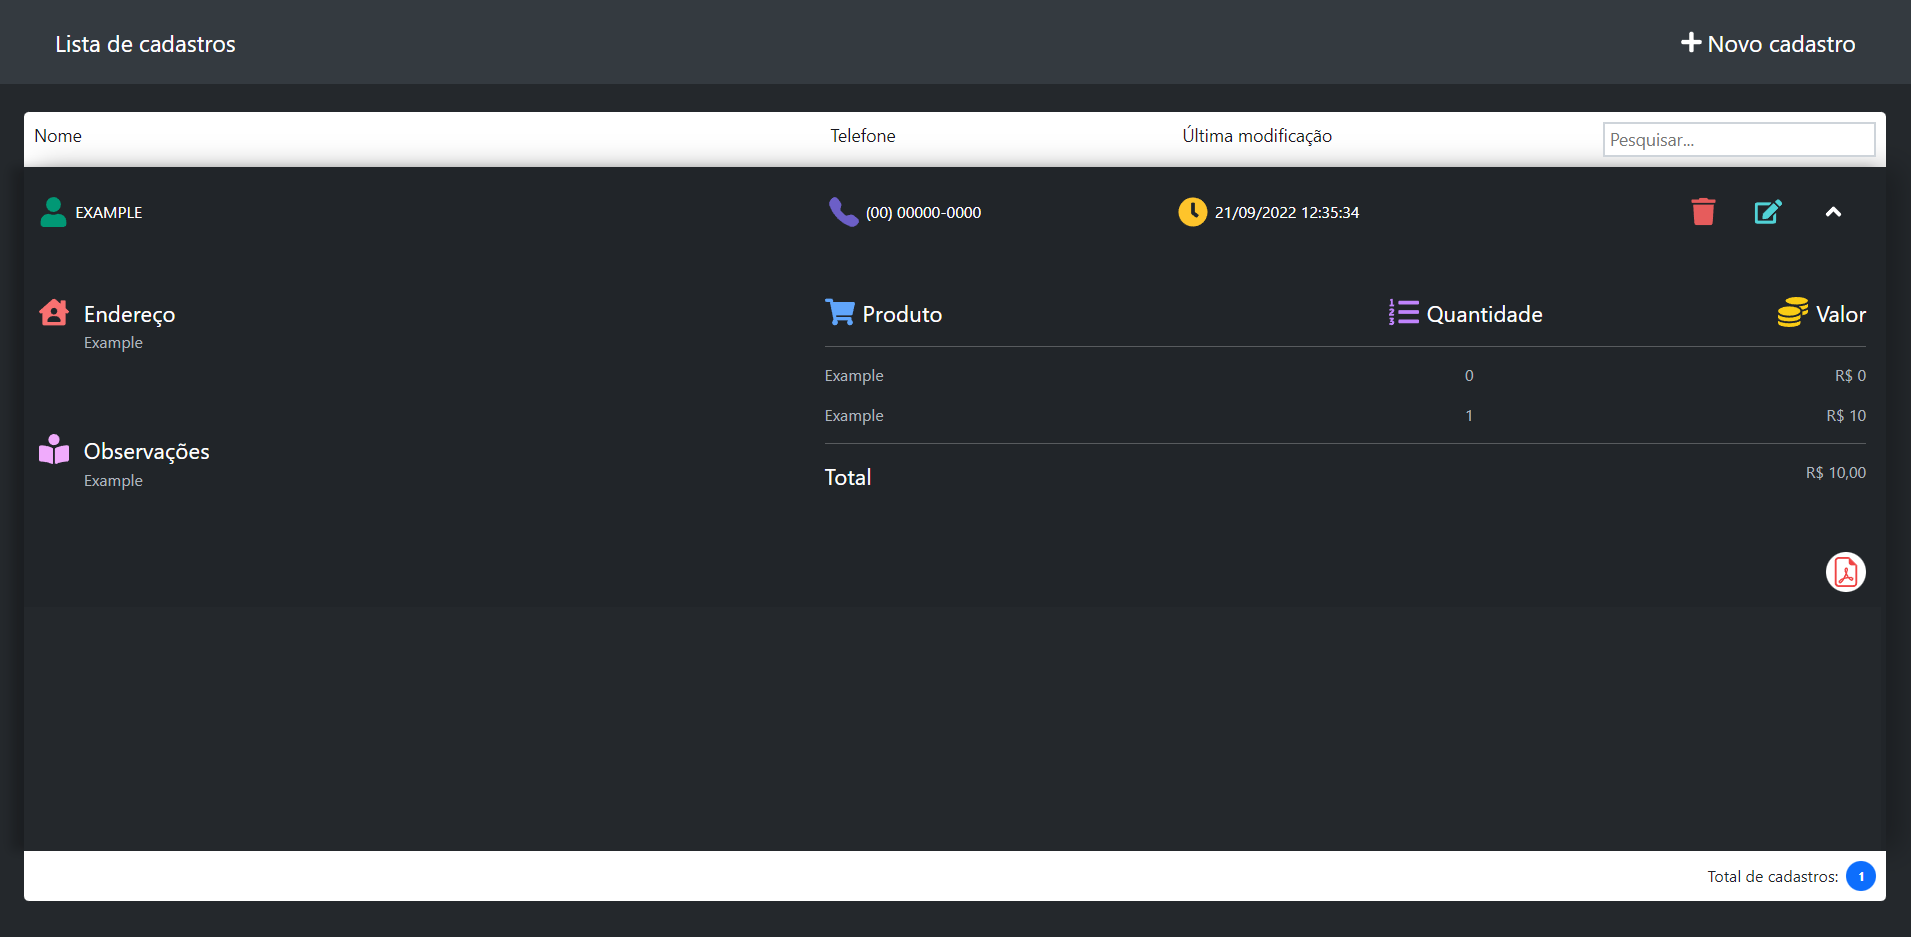Click the Valor column heading
Viewport: 1911px width, 937px height.
coord(1841,314)
